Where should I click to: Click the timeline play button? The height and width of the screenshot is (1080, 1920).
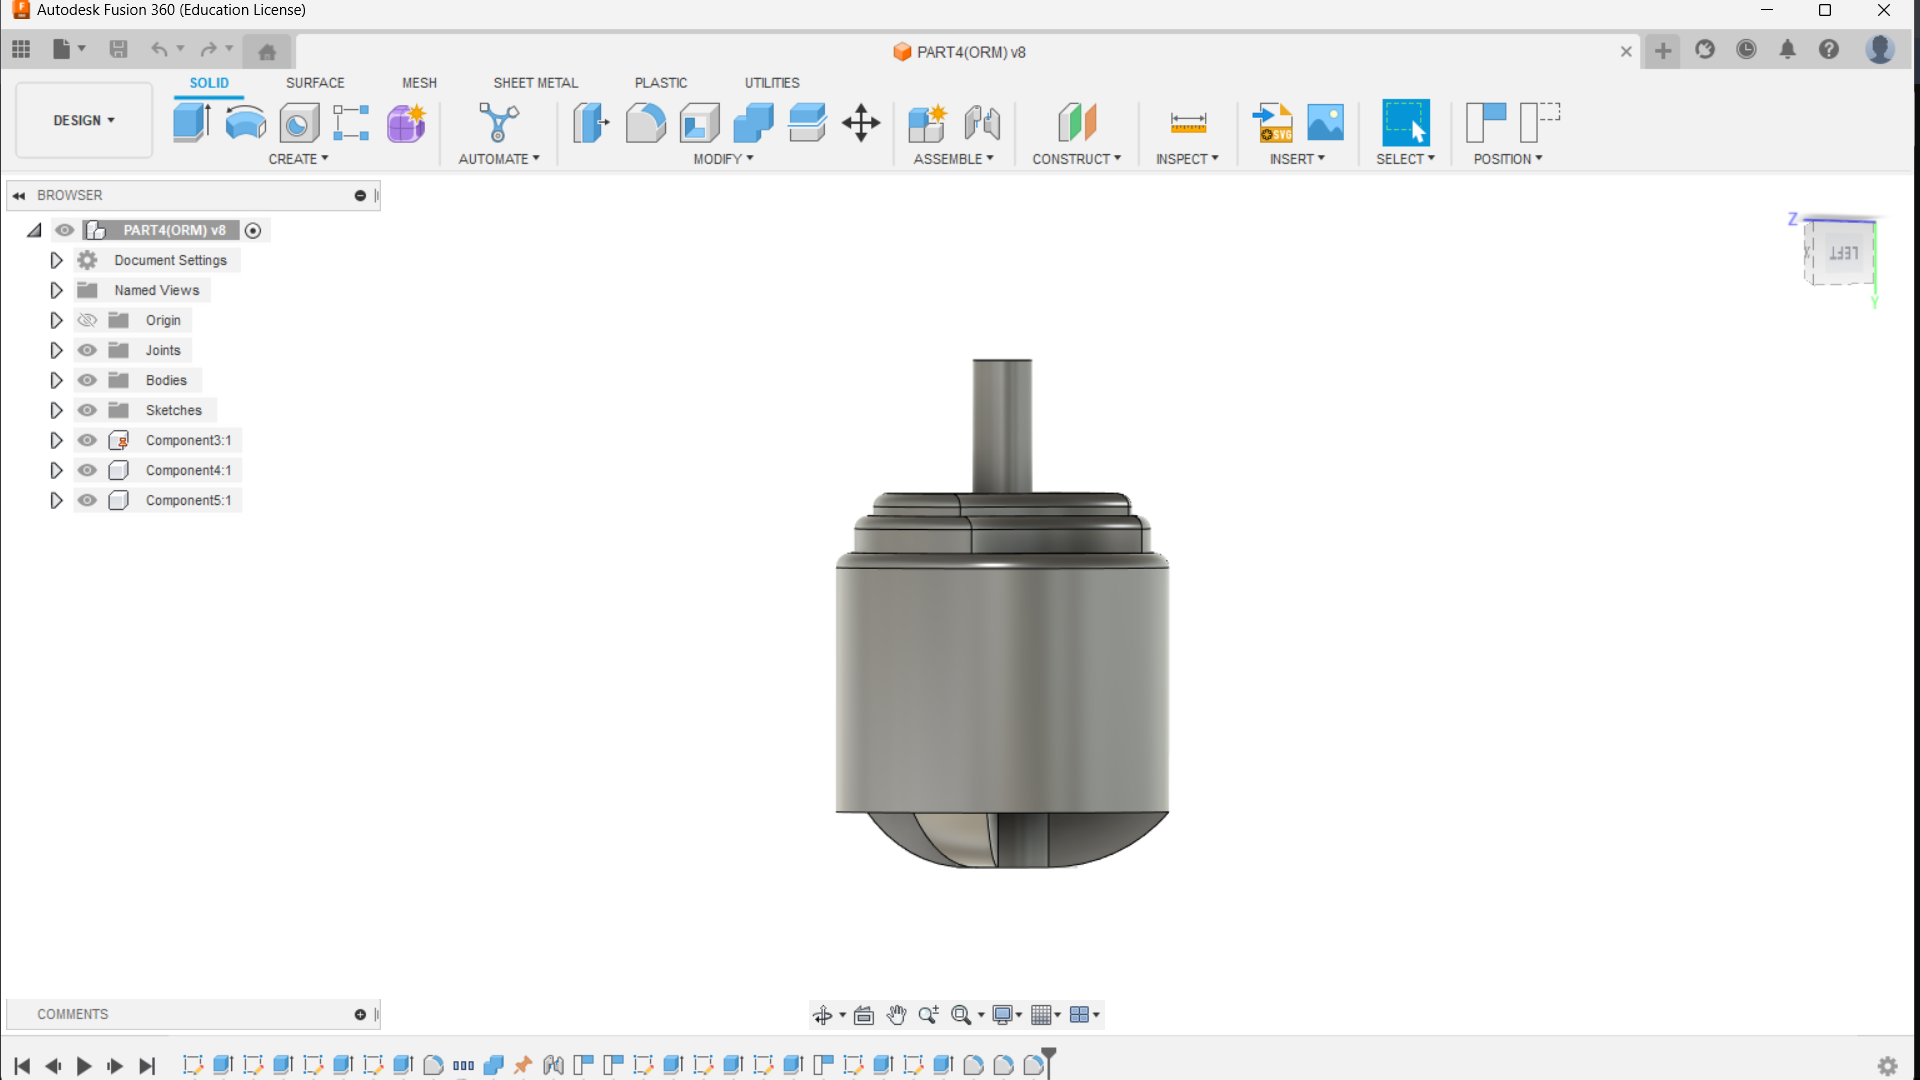click(x=84, y=1066)
